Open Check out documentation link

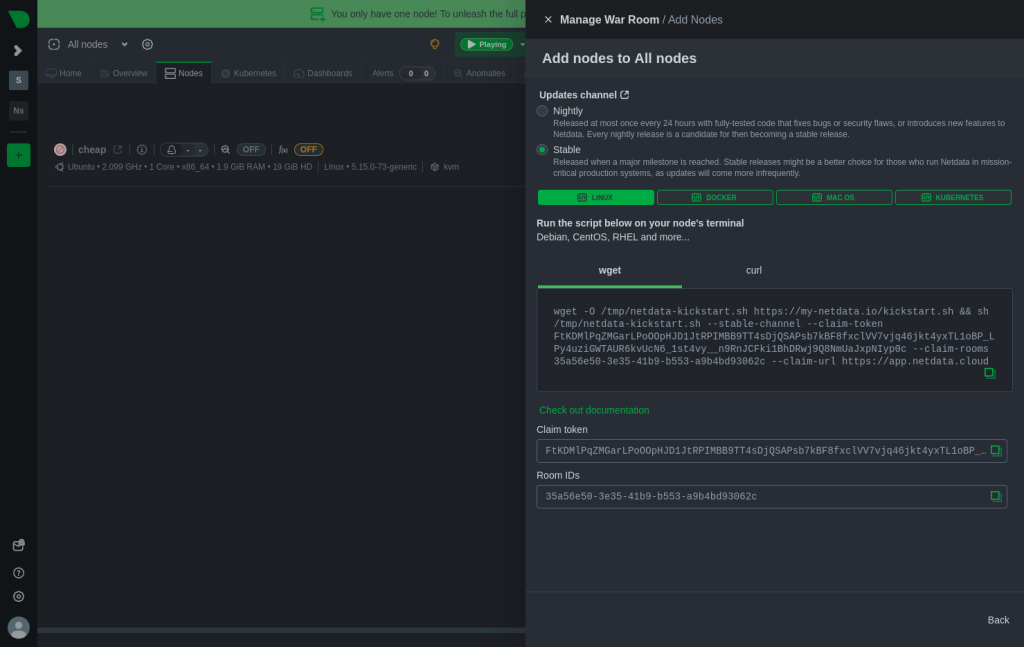point(594,410)
